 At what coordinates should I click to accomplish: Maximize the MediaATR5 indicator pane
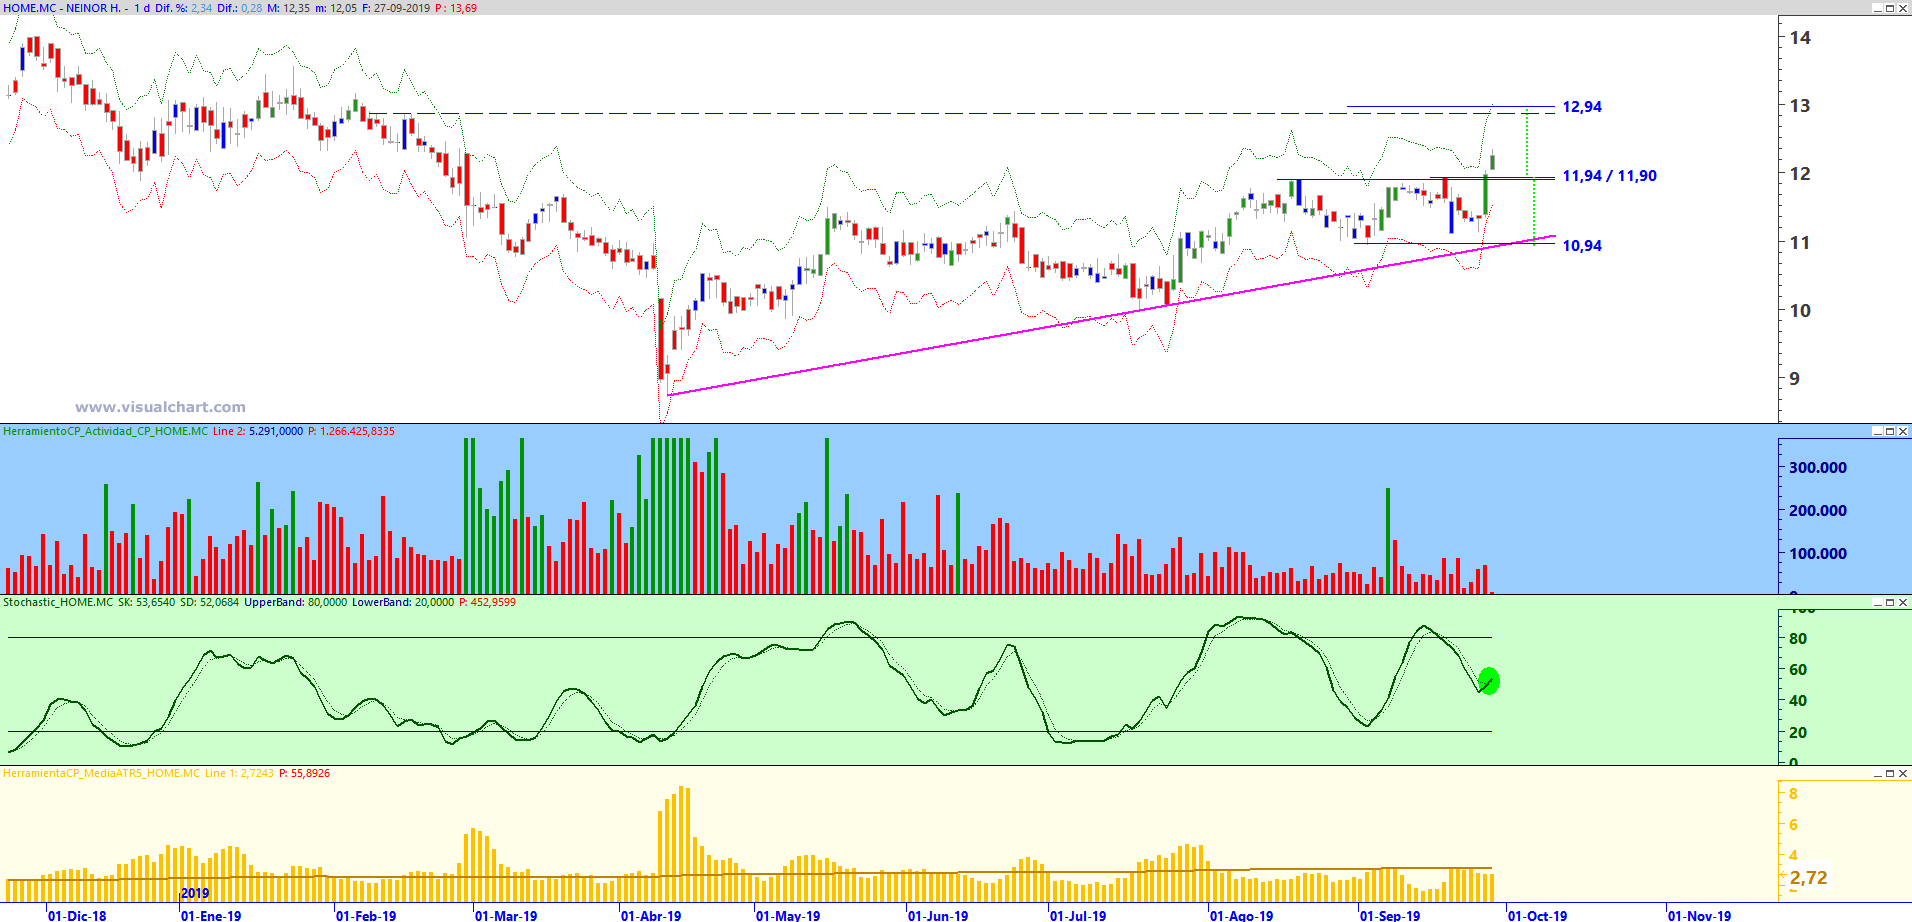[1890, 773]
